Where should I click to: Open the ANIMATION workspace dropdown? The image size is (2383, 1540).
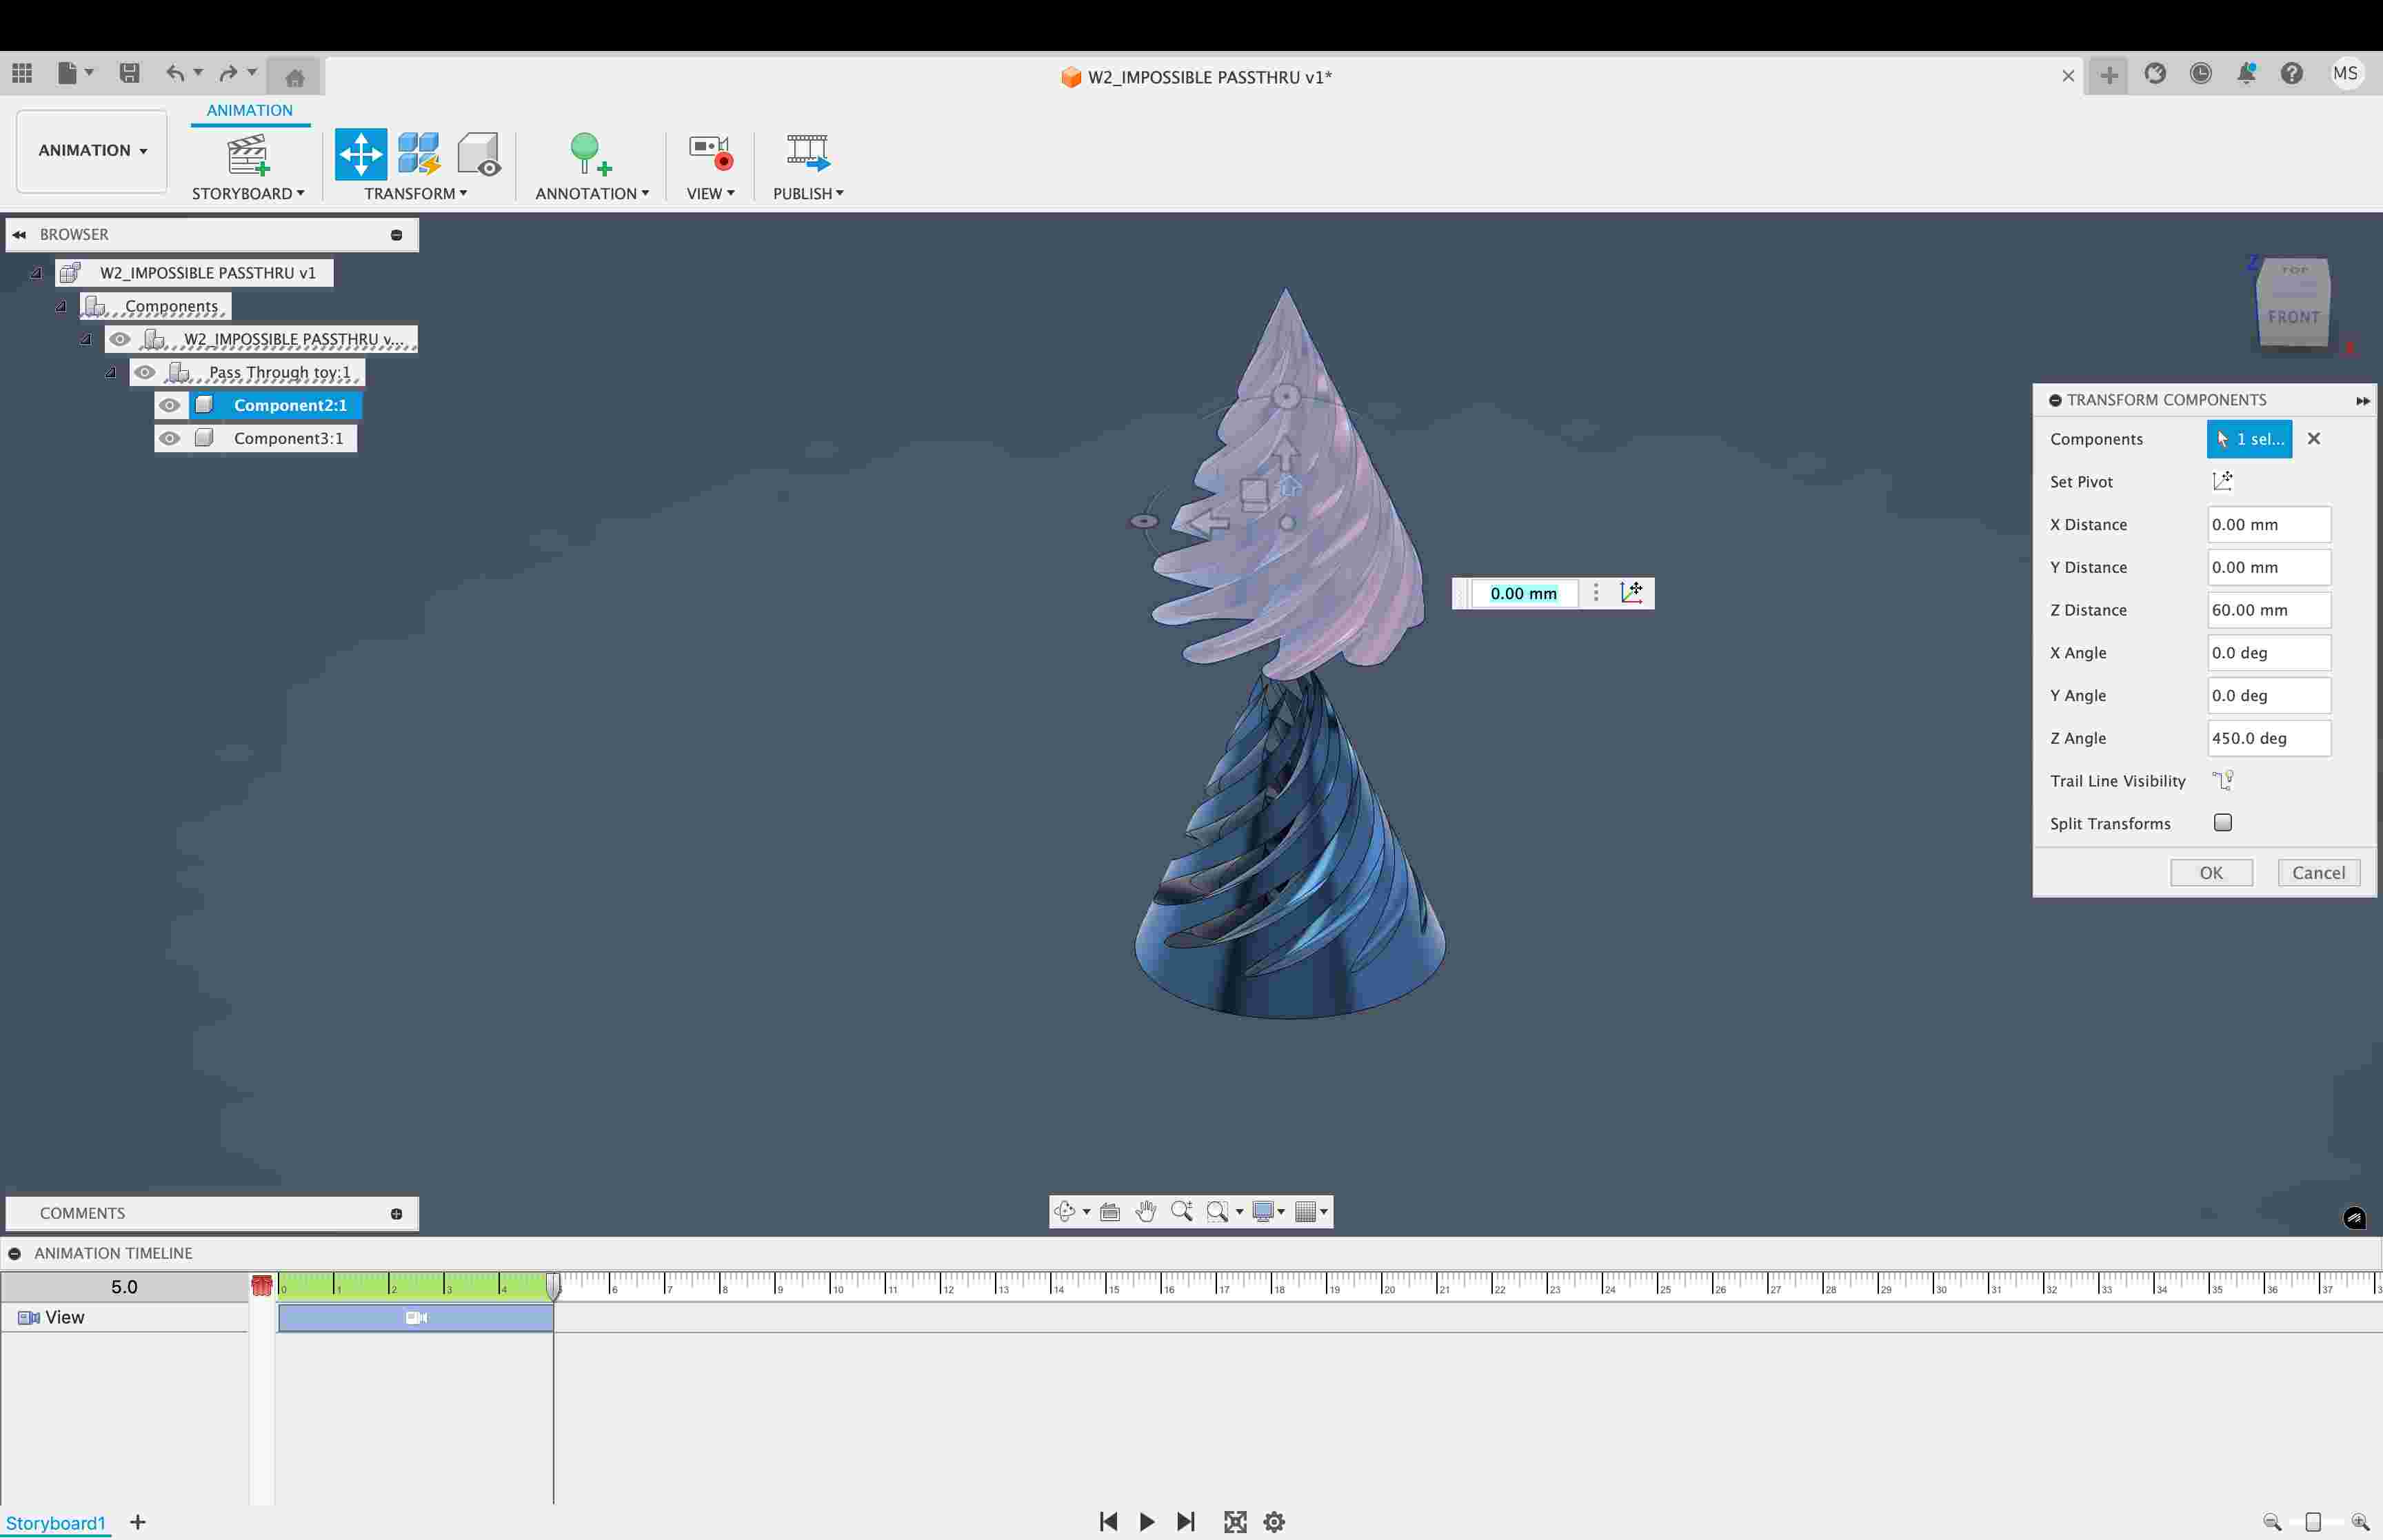(x=92, y=151)
